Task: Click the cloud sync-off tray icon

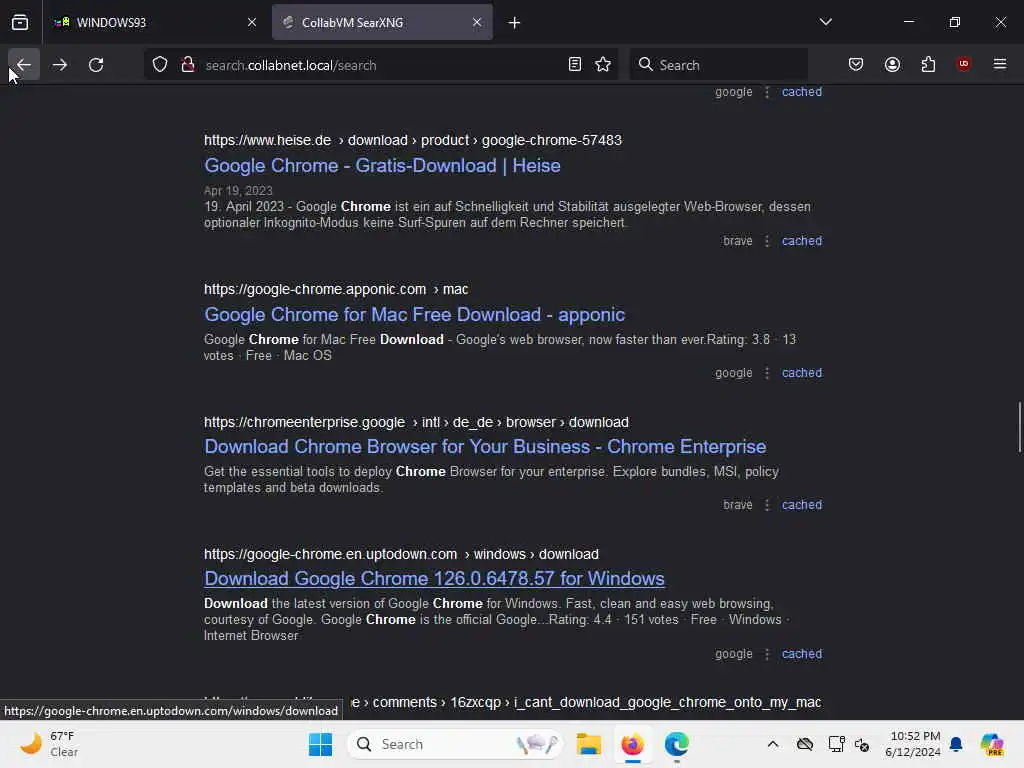Action: coord(805,744)
